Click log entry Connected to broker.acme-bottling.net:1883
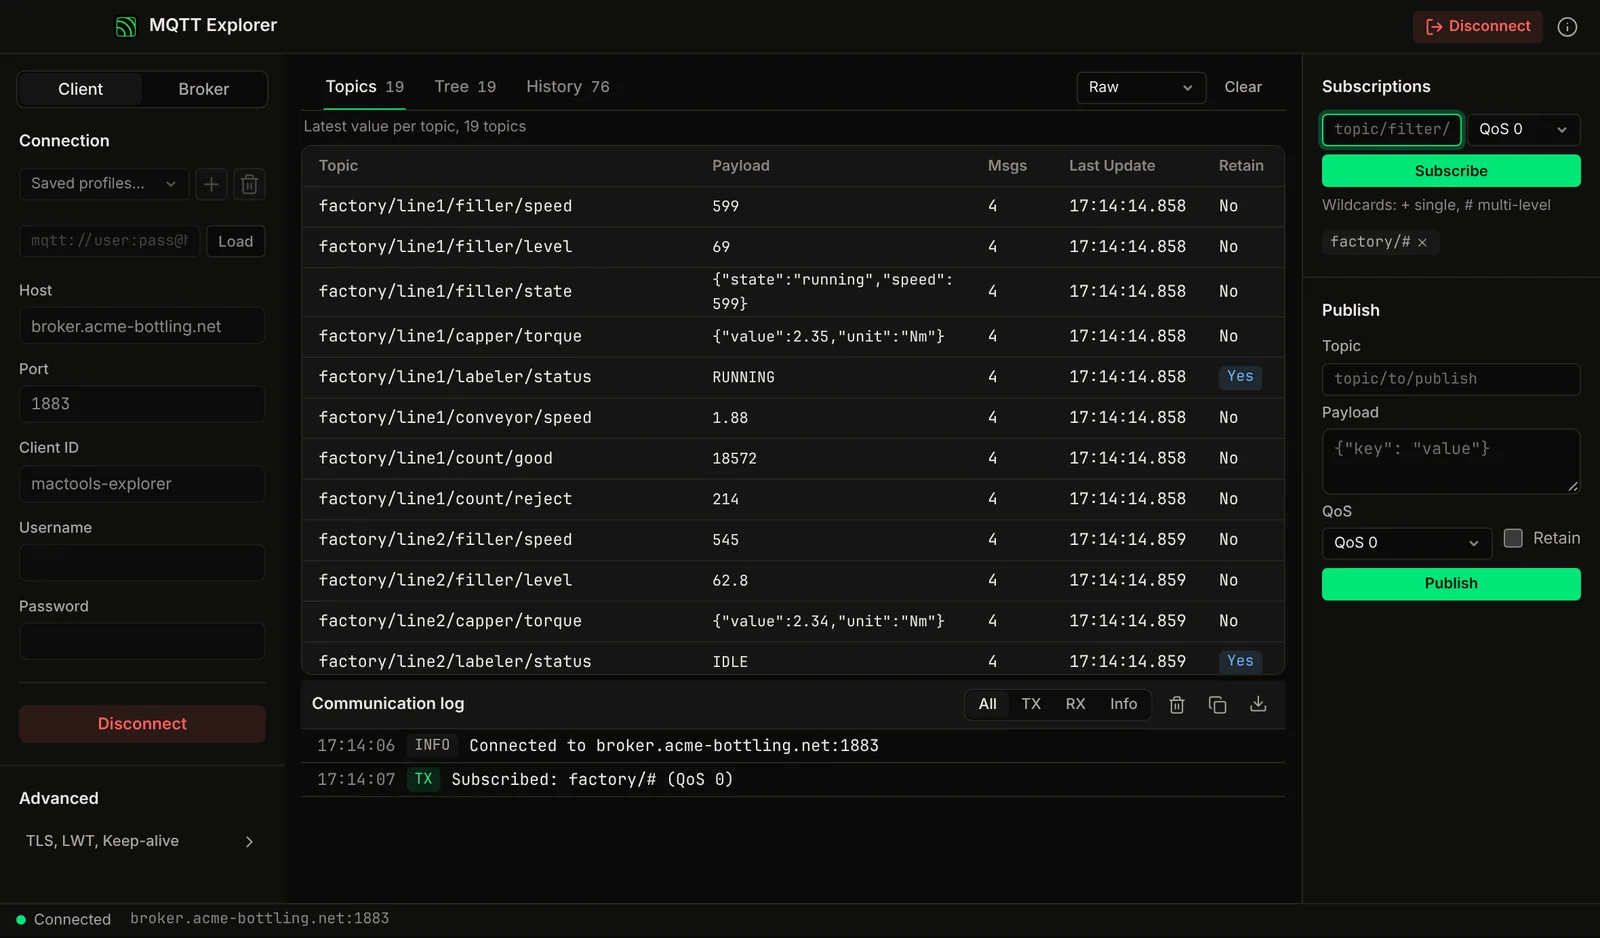 click(x=793, y=746)
